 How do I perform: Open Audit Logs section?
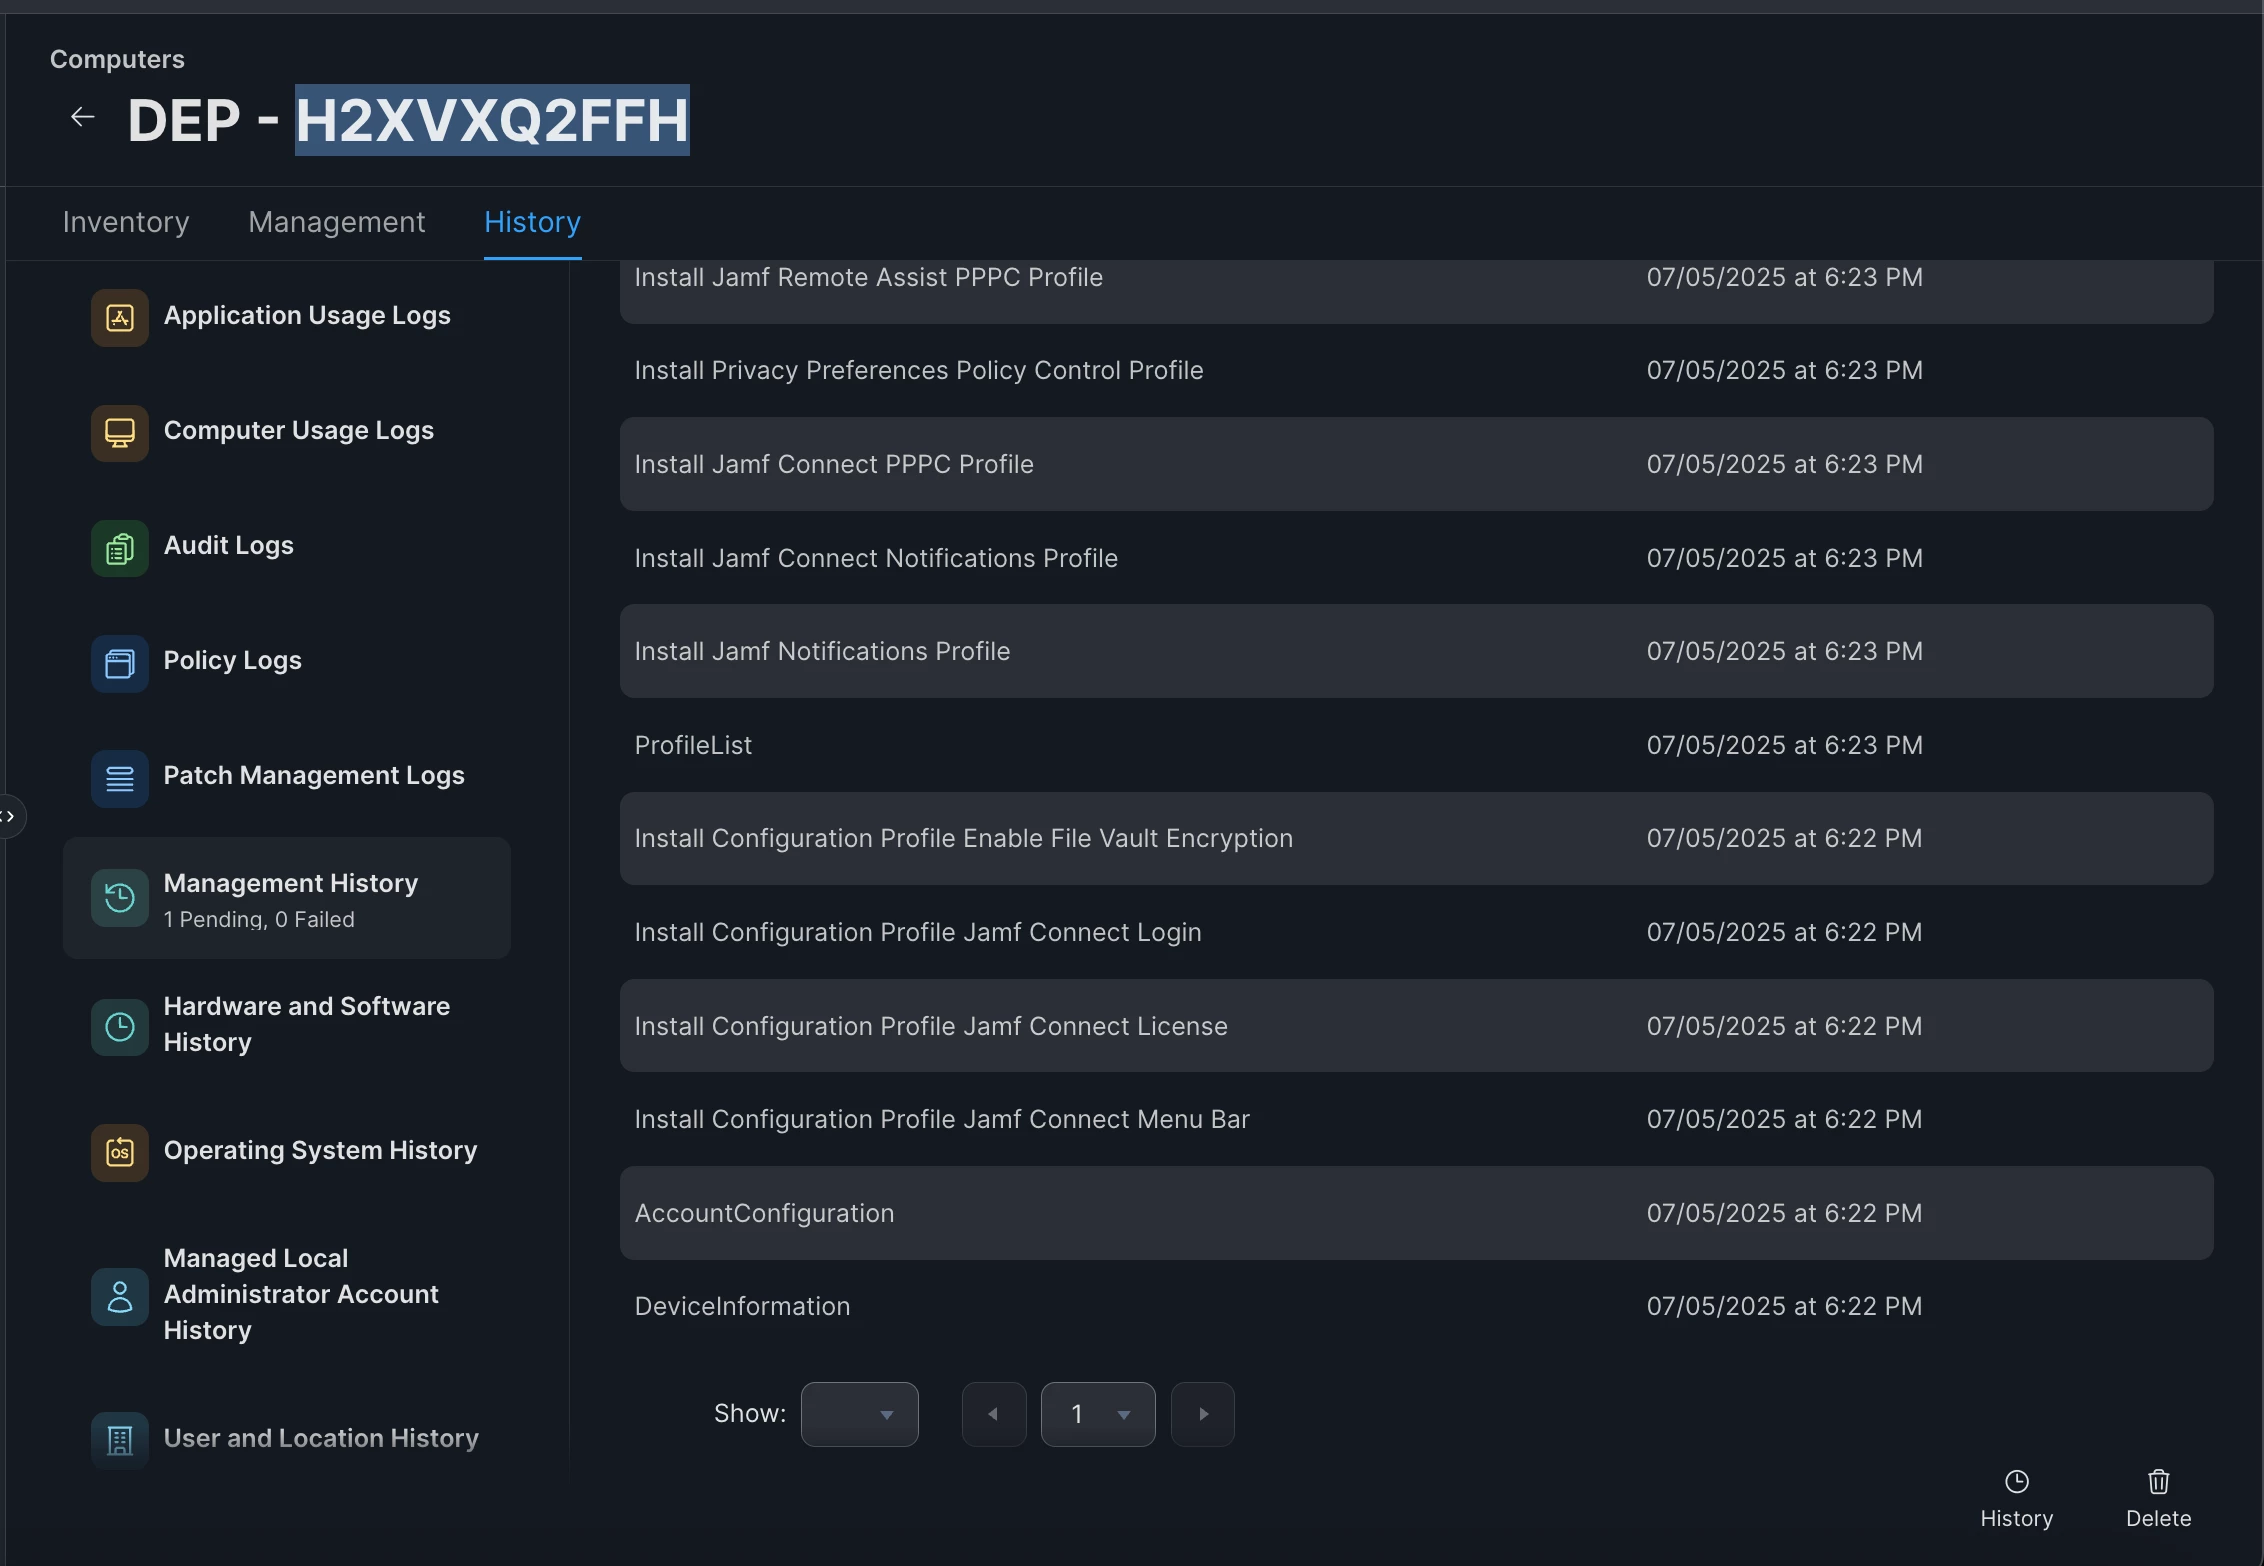[287, 546]
